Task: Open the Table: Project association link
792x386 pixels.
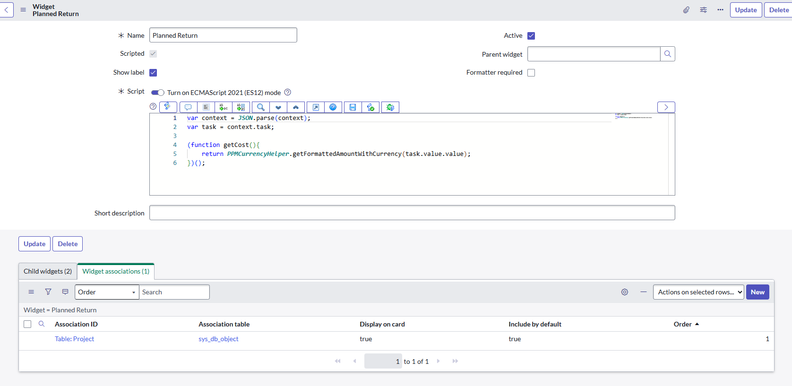Action: (74, 339)
